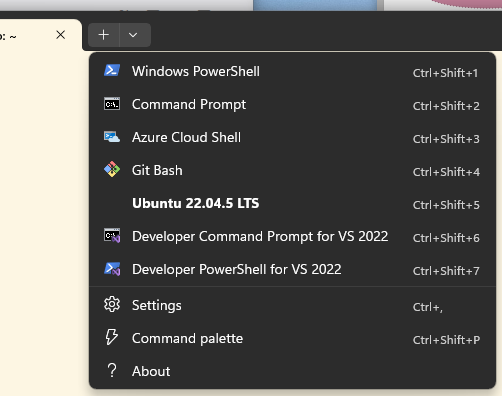Click the Ctrl+Shift+2 shortcut label
Image resolution: width=502 pixels, height=396 pixels.
pyautogui.click(x=446, y=106)
